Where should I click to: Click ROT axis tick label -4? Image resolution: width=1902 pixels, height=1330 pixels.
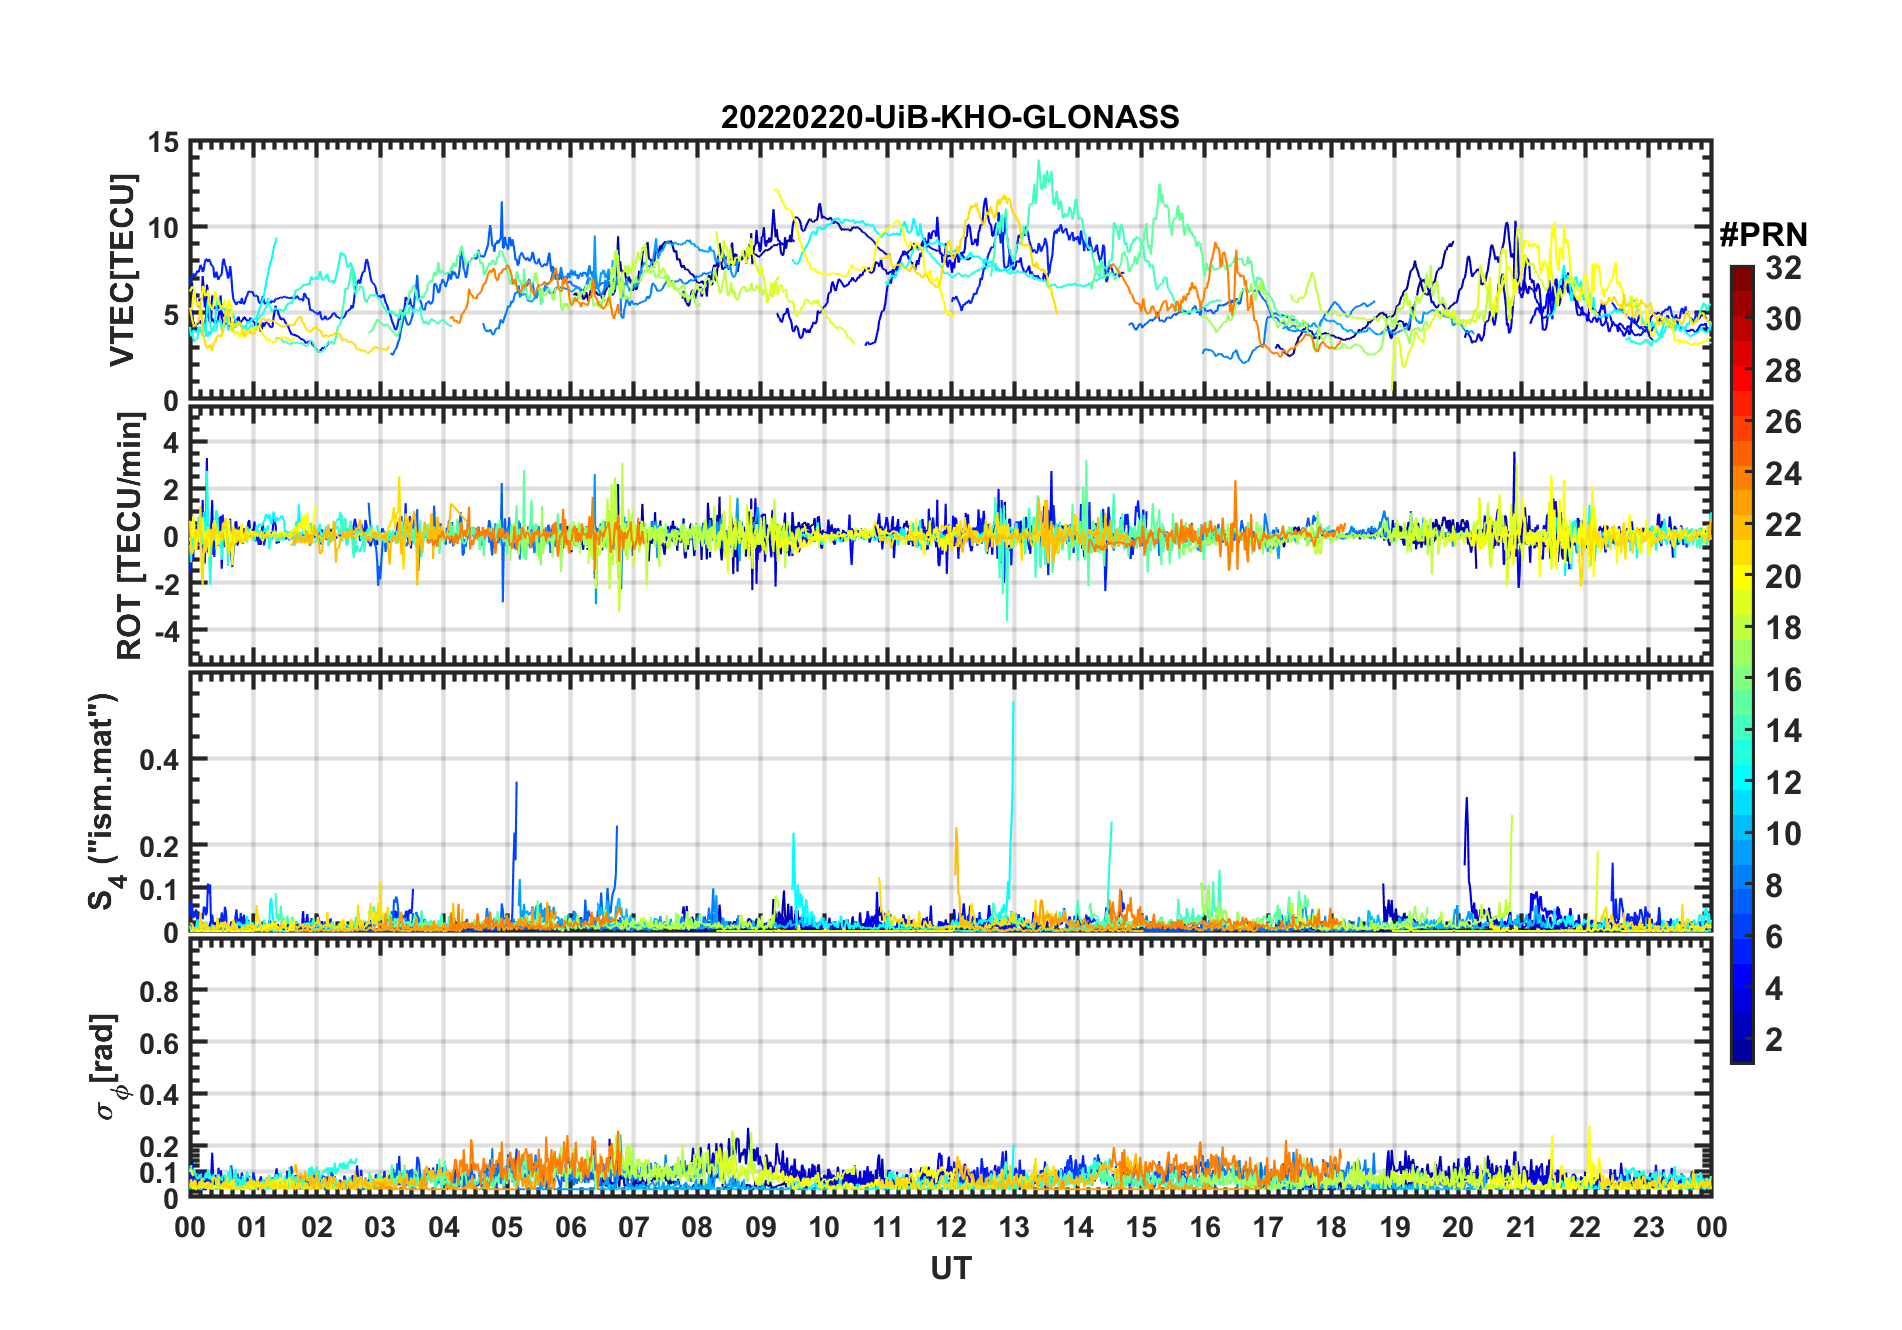click(165, 632)
